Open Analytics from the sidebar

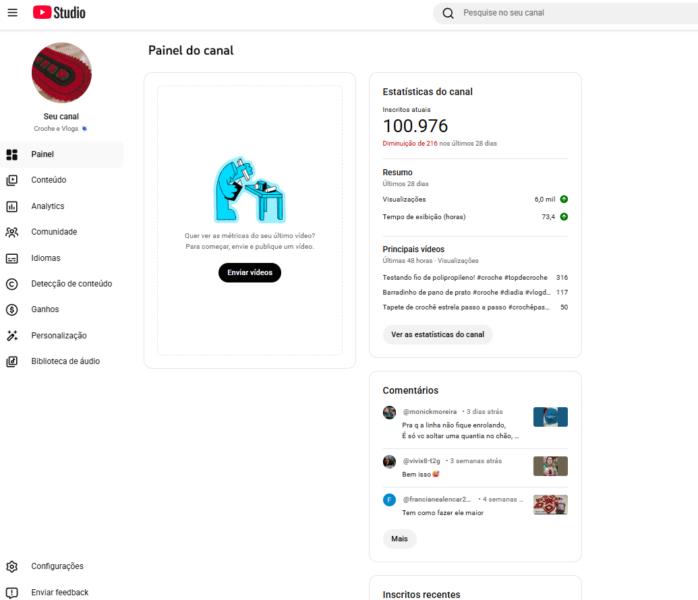coord(62,206)
